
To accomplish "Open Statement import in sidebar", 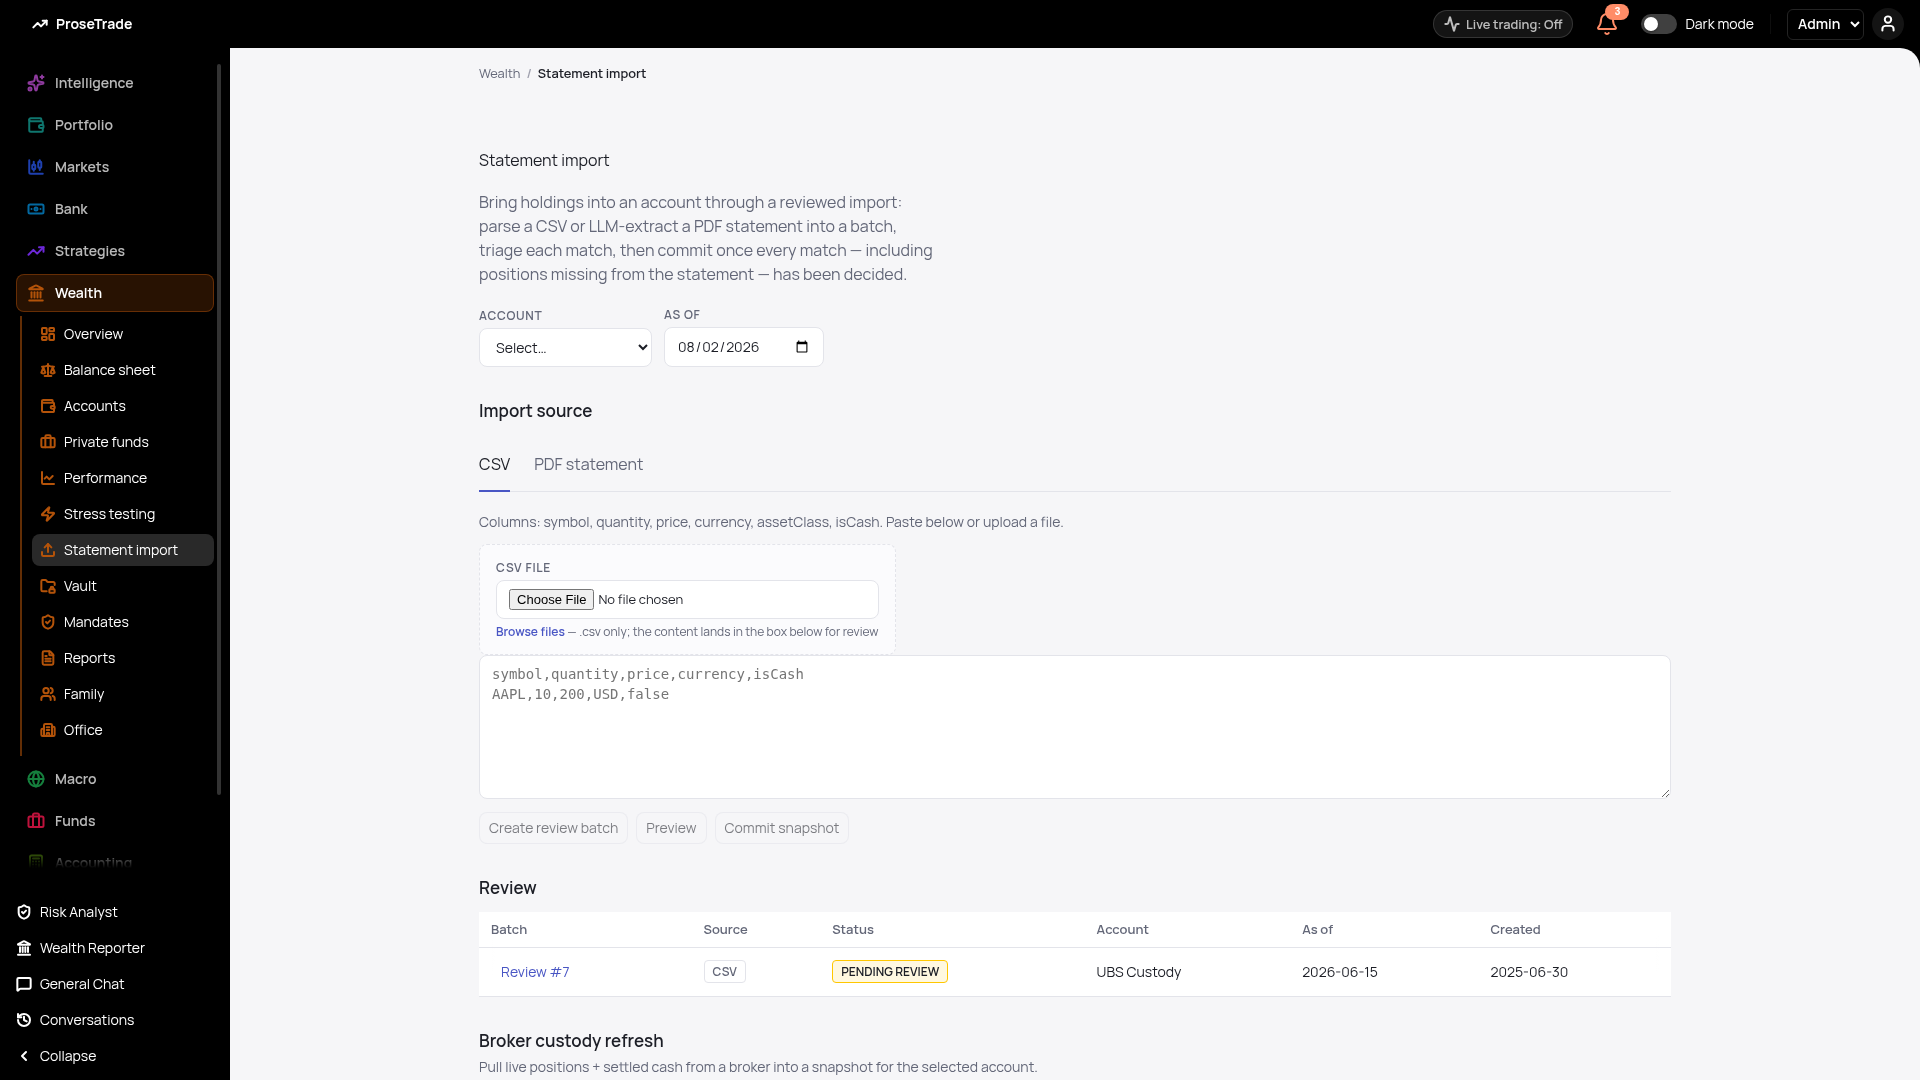I will click(123, 550).
